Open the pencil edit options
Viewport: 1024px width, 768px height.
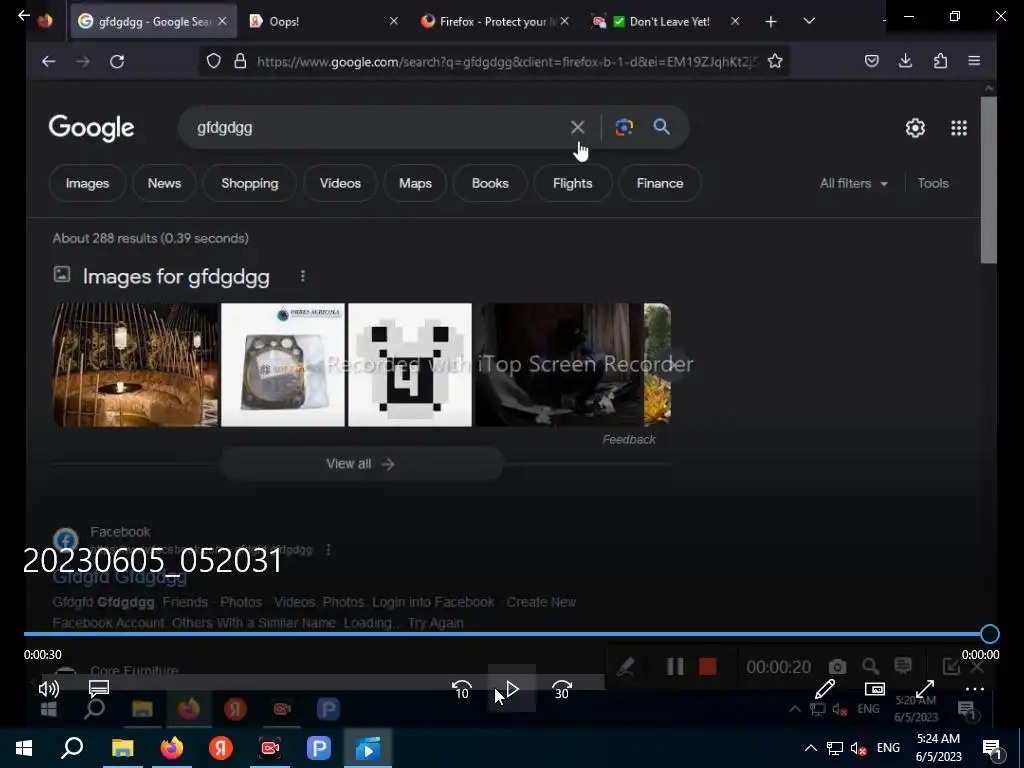pyautogui.click(x=825, y=689)
